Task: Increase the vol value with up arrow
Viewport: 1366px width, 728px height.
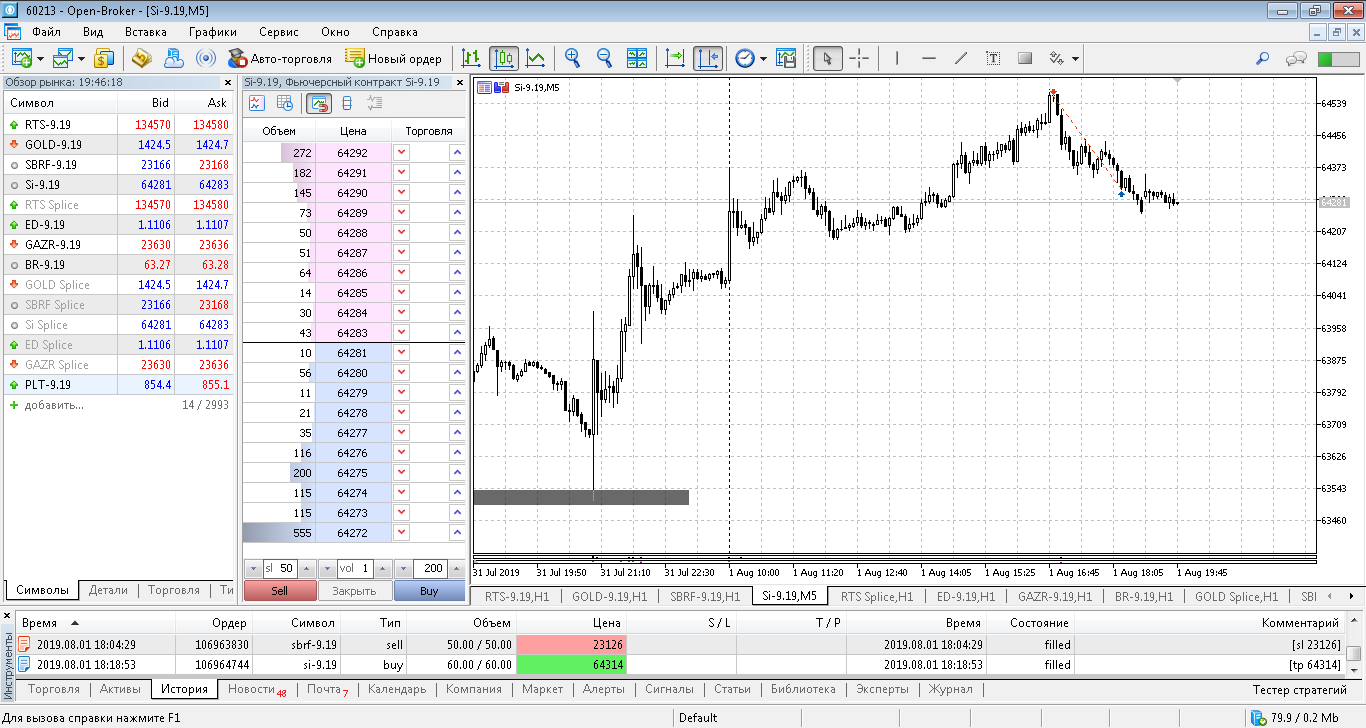Action: point(383,568)
